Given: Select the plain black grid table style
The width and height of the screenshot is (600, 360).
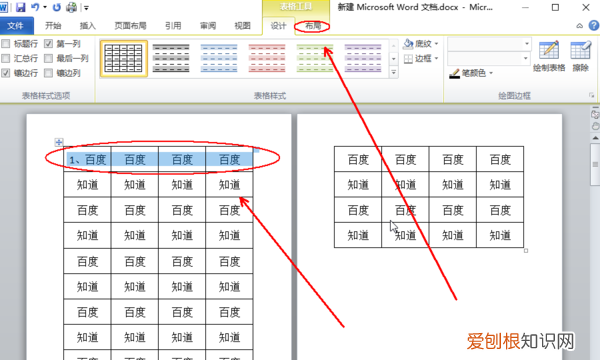Looking at the screenshot, I should point(124,59).
